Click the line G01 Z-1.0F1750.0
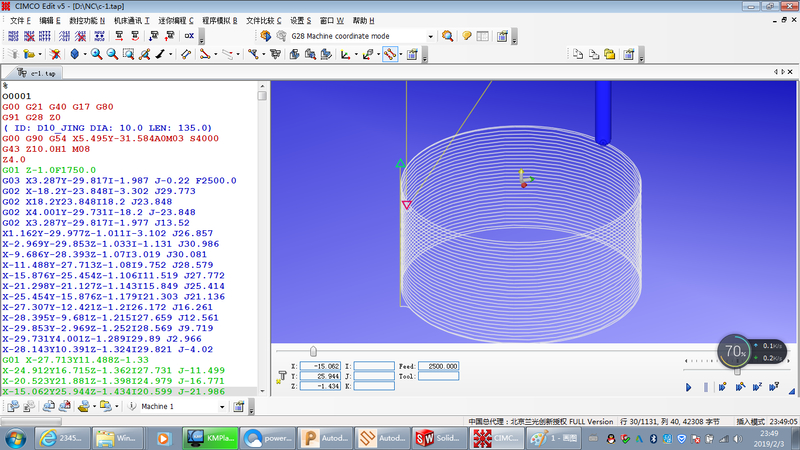 (x=49, y=170)
